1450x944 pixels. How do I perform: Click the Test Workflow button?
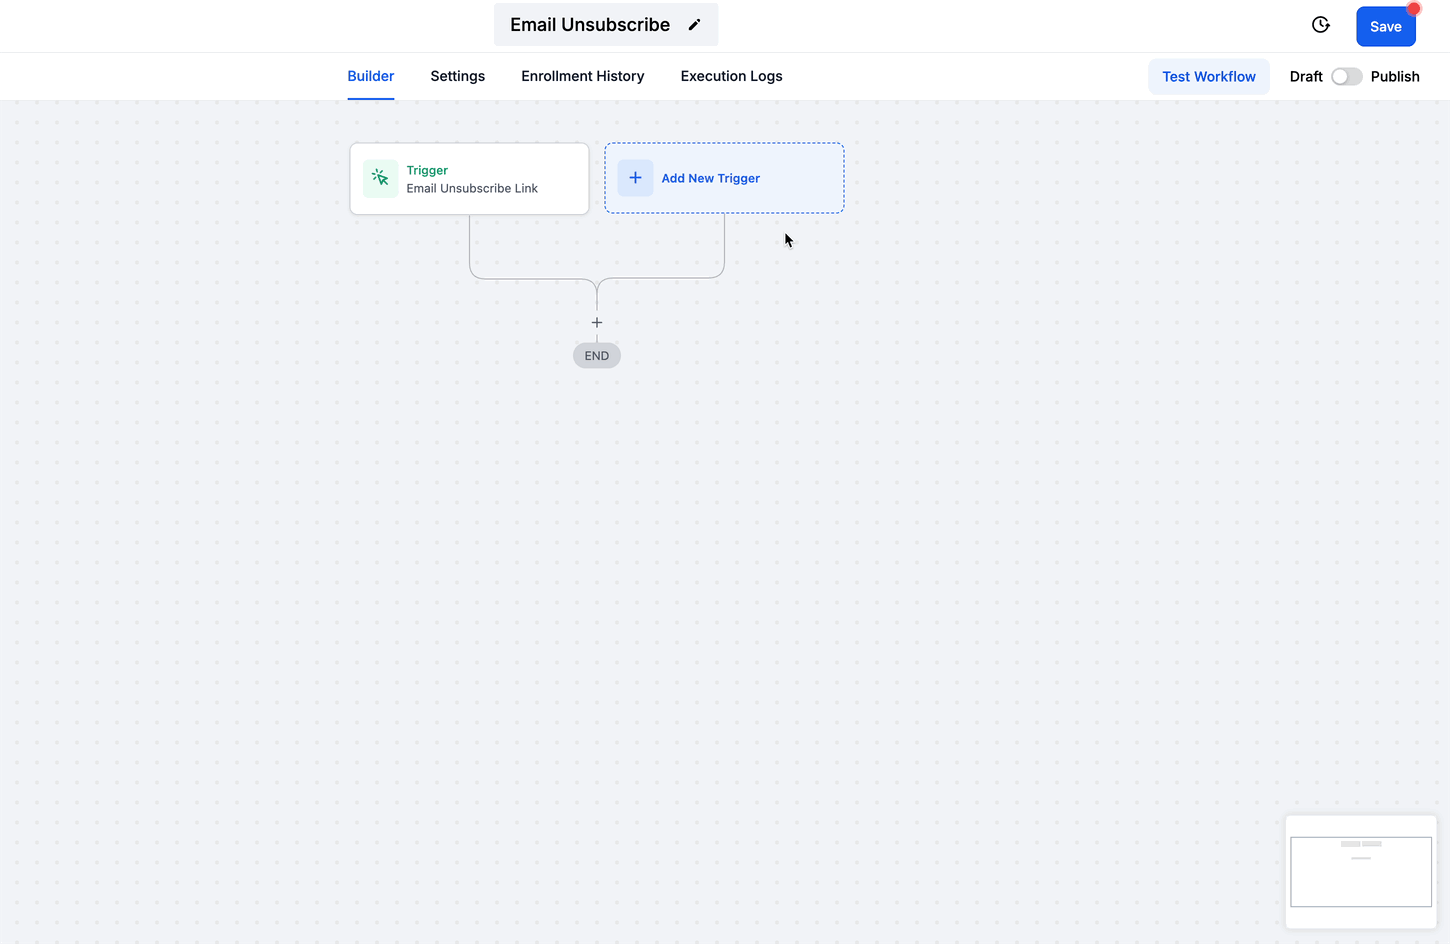pyautogui.click(x=1208, y=77)
